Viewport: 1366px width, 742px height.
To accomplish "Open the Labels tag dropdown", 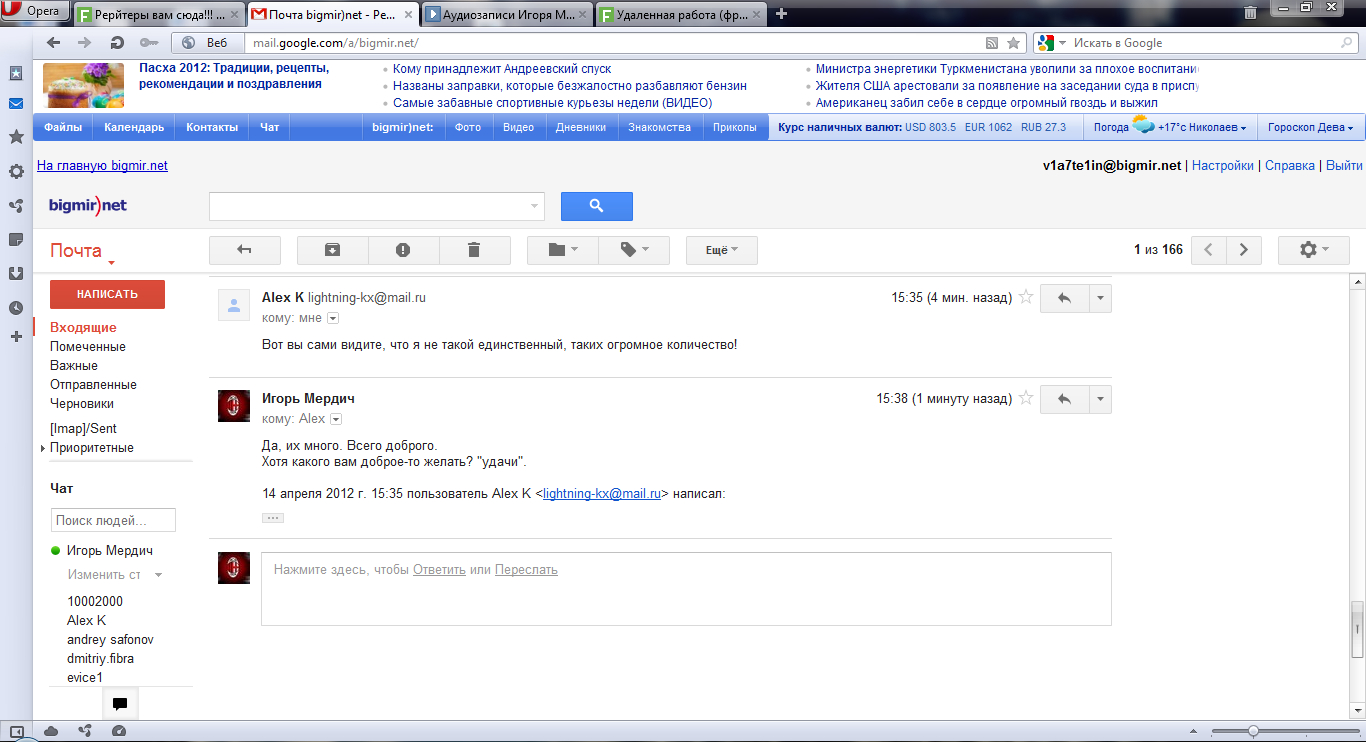I will 634,250.
